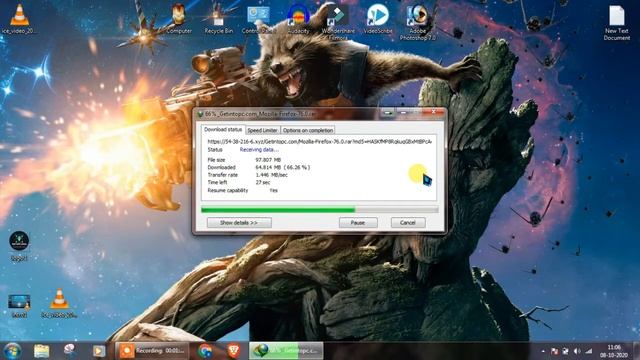Screen dimensions: 640x360
Task: Open the network signal tray icon
Action: pyautogui.click(x=588, y=351)
